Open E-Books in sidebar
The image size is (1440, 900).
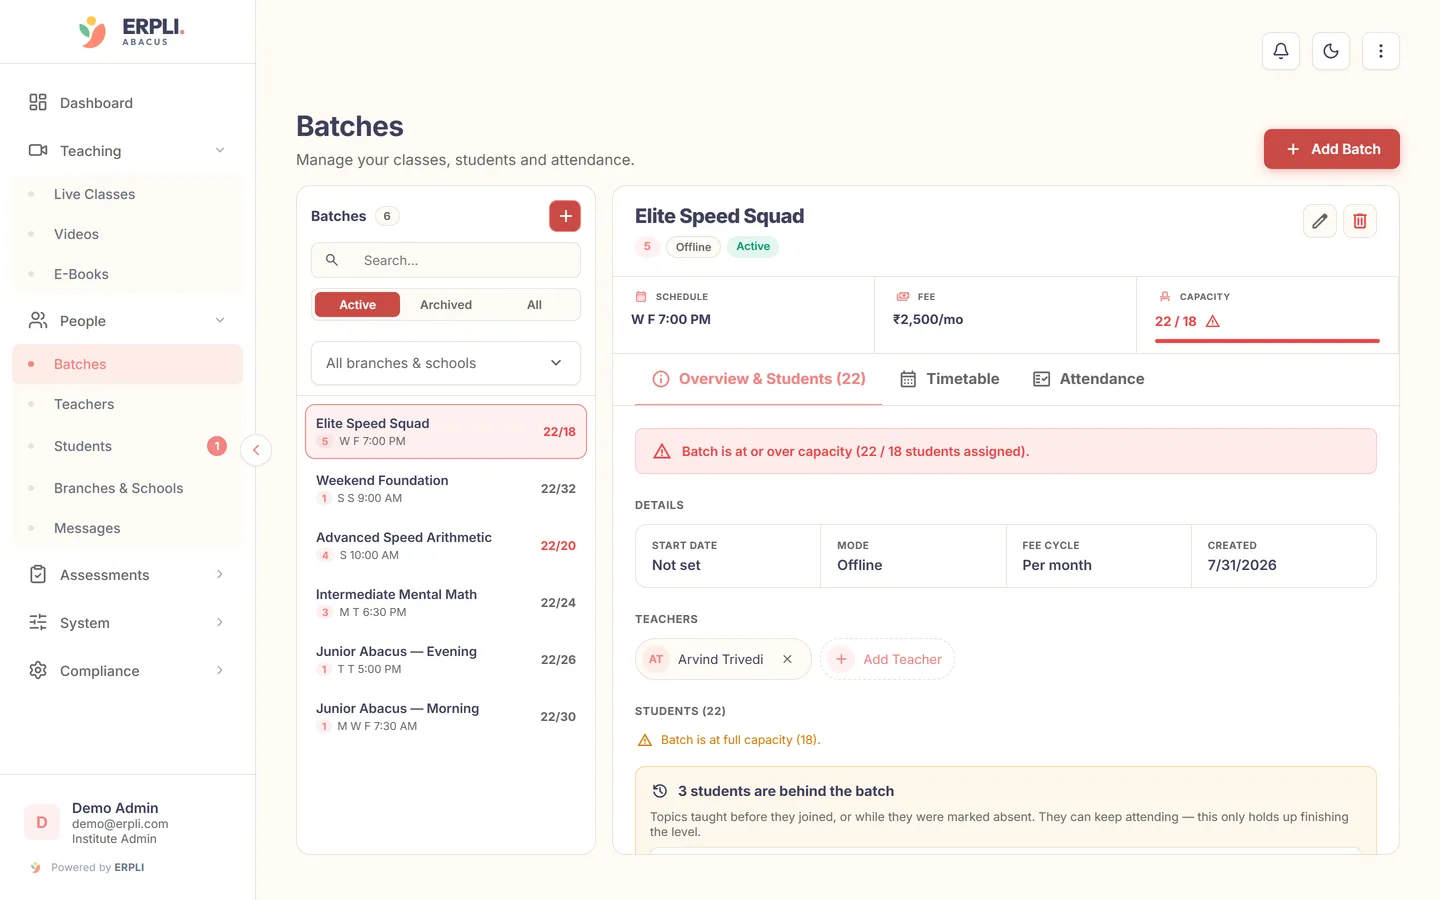(127, 274)
